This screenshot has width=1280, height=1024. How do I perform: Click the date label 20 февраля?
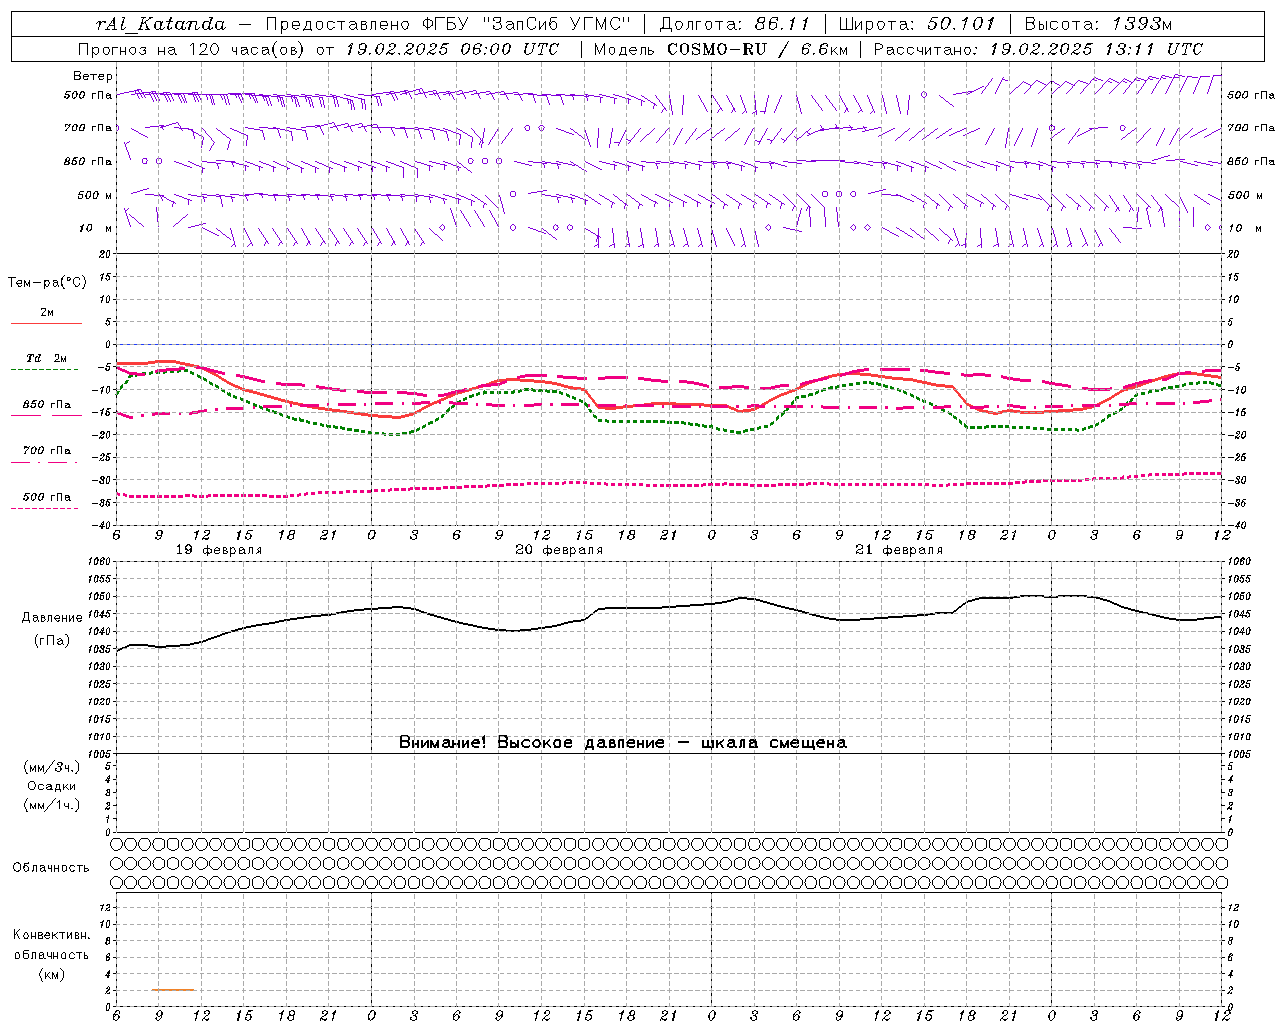click(559, 550)
